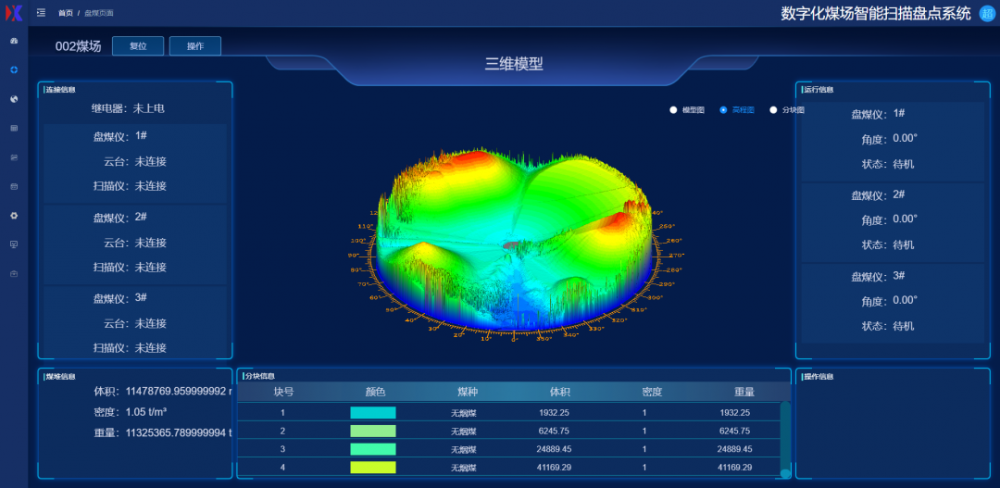Click the briefcase icon at sidebar bottom
Image resolution: width=1000 pixels, height=488 pixels.
coord(14,273)
